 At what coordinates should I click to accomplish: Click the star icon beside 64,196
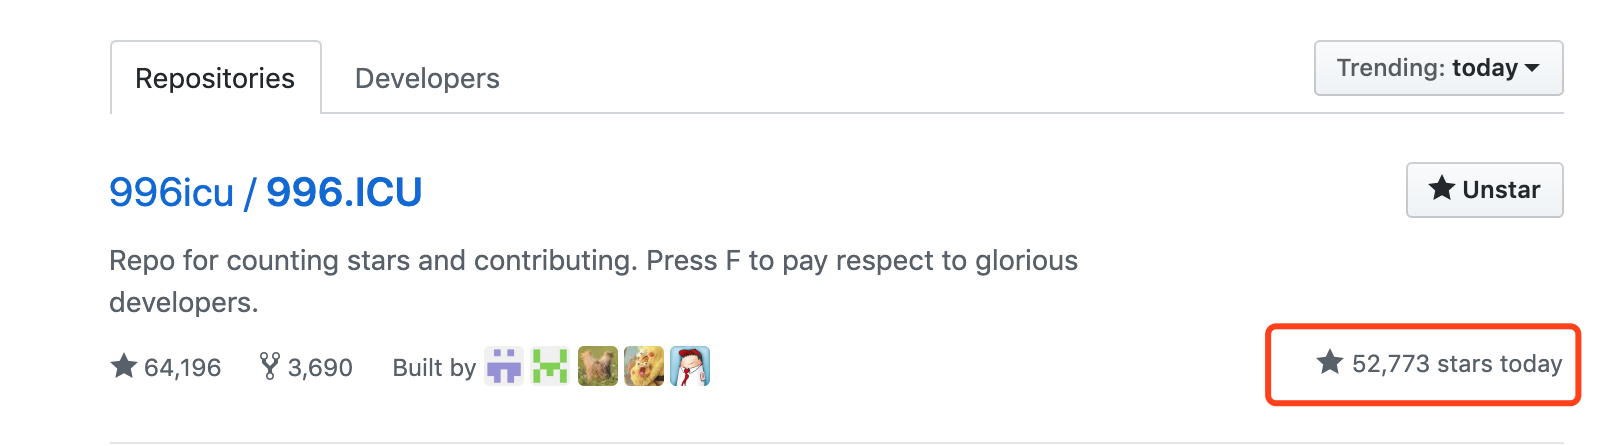[124, 366]
